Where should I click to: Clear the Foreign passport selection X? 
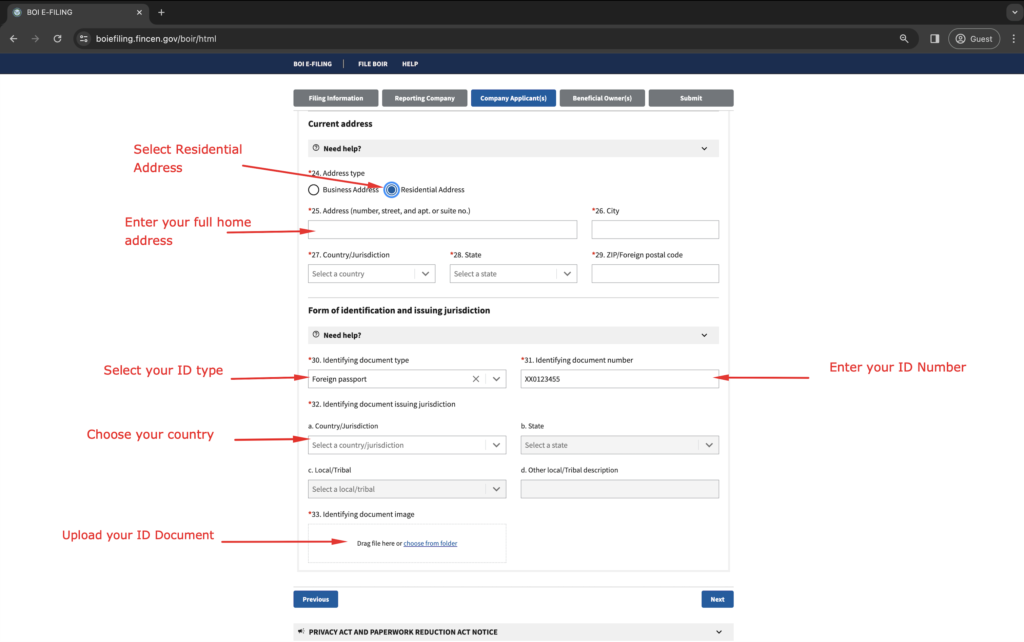point(476,379)
